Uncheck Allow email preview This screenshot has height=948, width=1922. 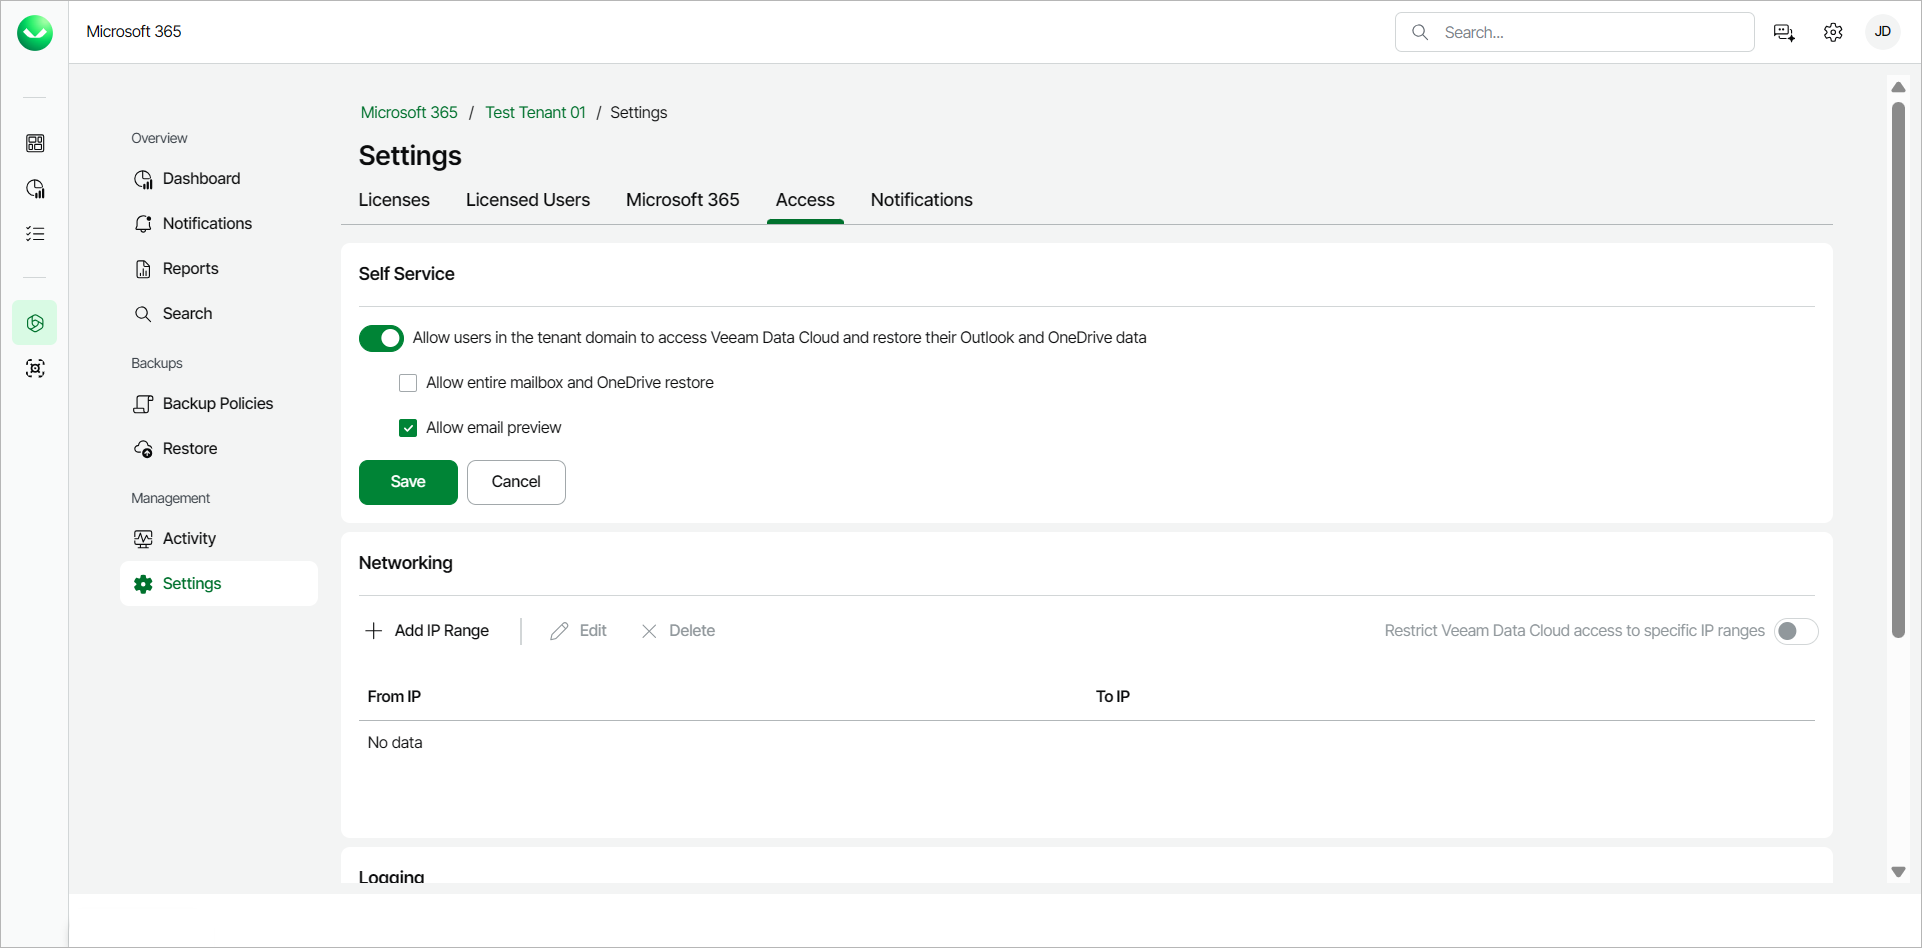(x=407, y=427)
